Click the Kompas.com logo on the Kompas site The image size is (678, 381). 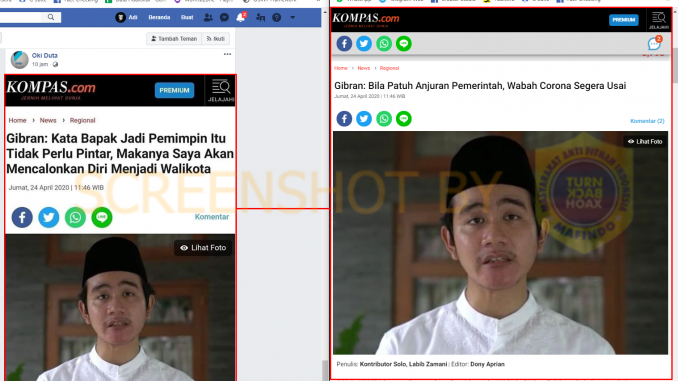pyautogui.click(x=366, y=19)
